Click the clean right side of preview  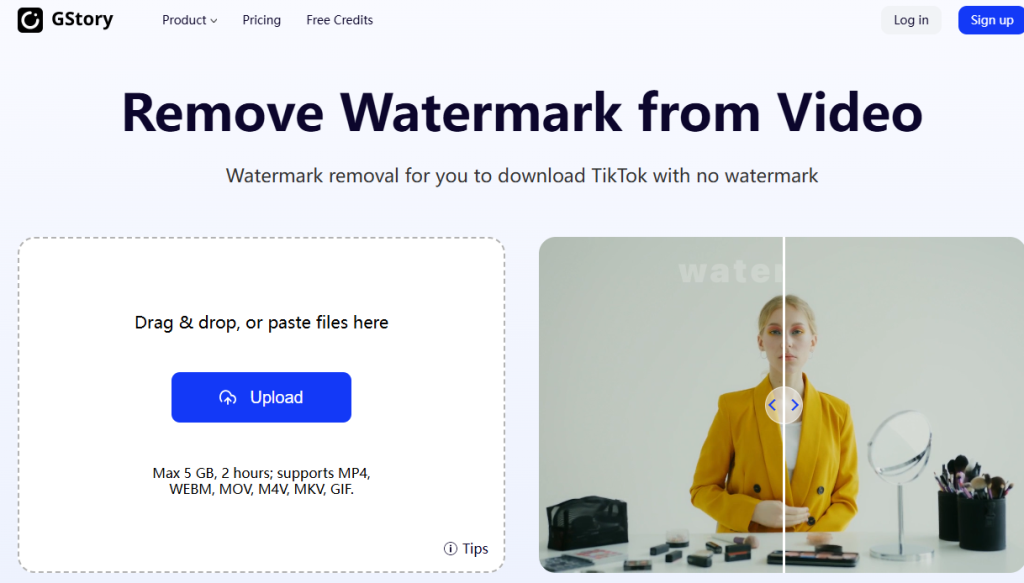(x=904, y=405)
